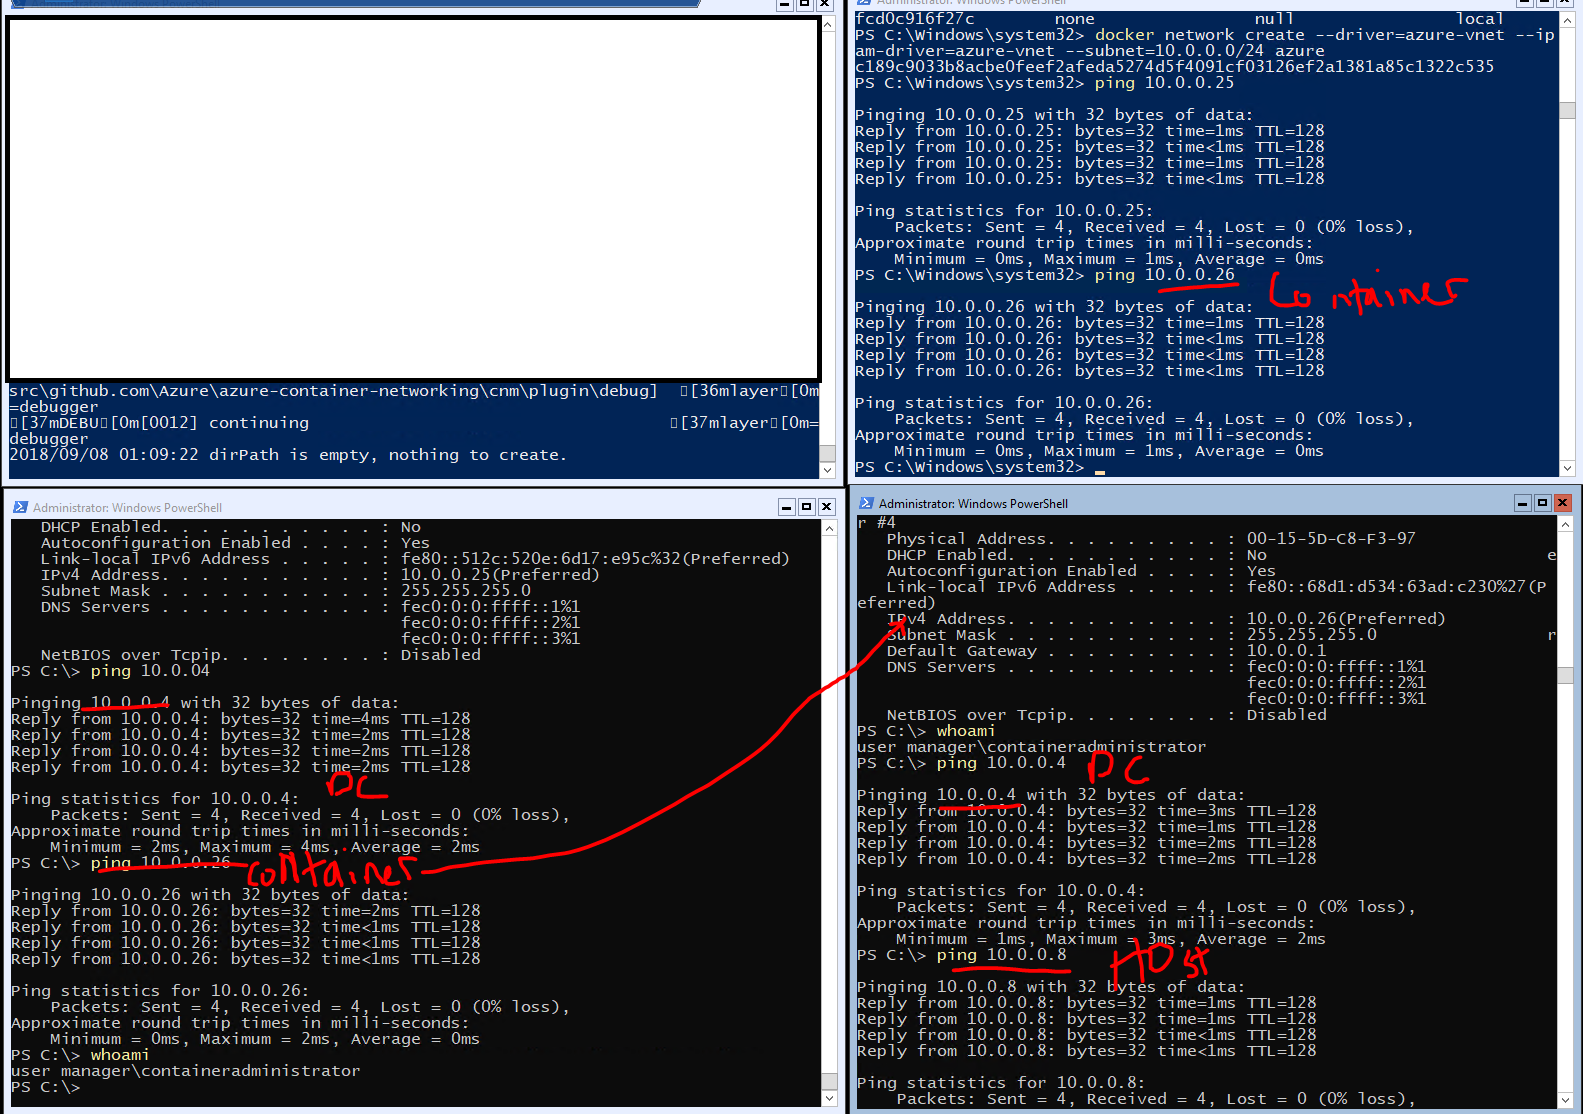Click scroll-up arrow in bottom-right PowerShell window
The image size is (1583, 1114).
1566,524
